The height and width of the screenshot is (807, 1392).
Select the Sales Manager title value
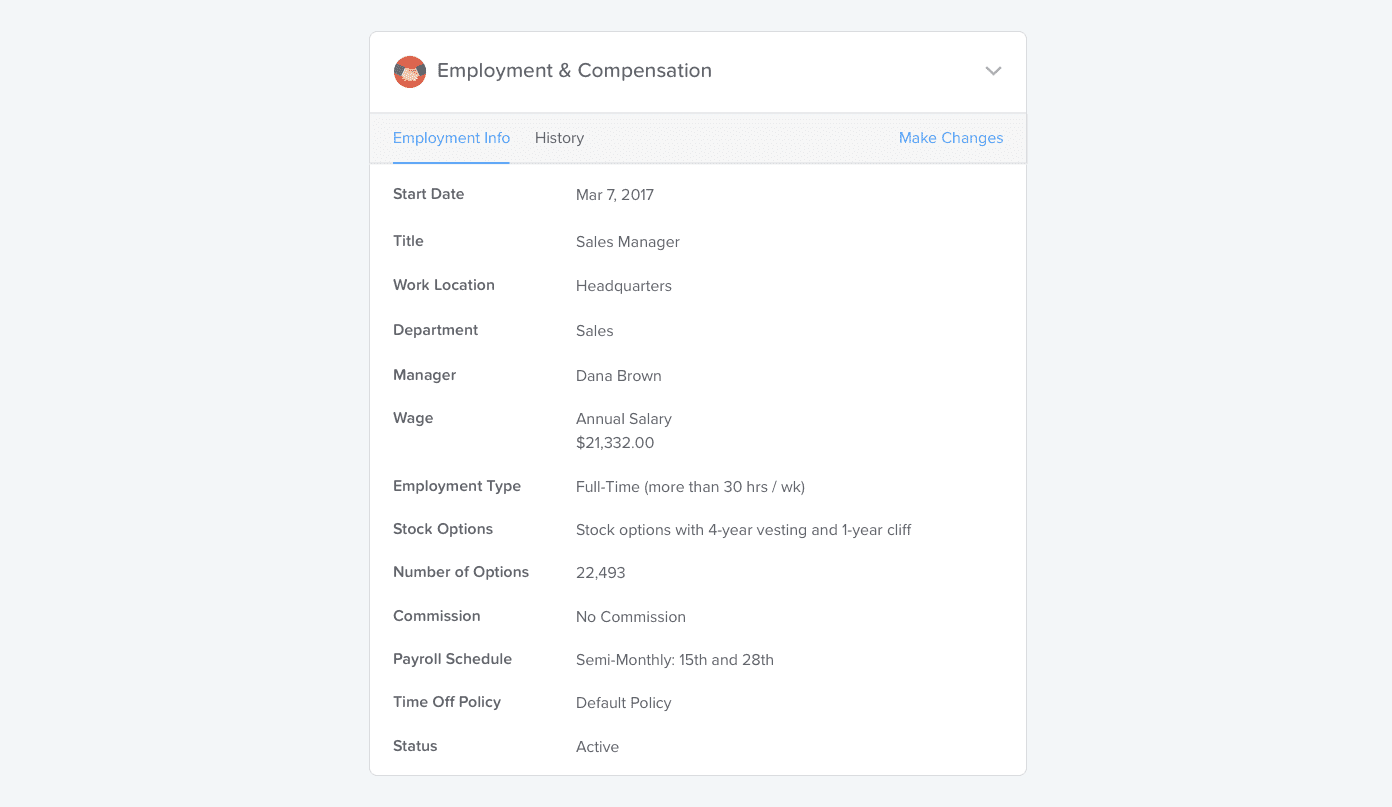coord(627,241)
